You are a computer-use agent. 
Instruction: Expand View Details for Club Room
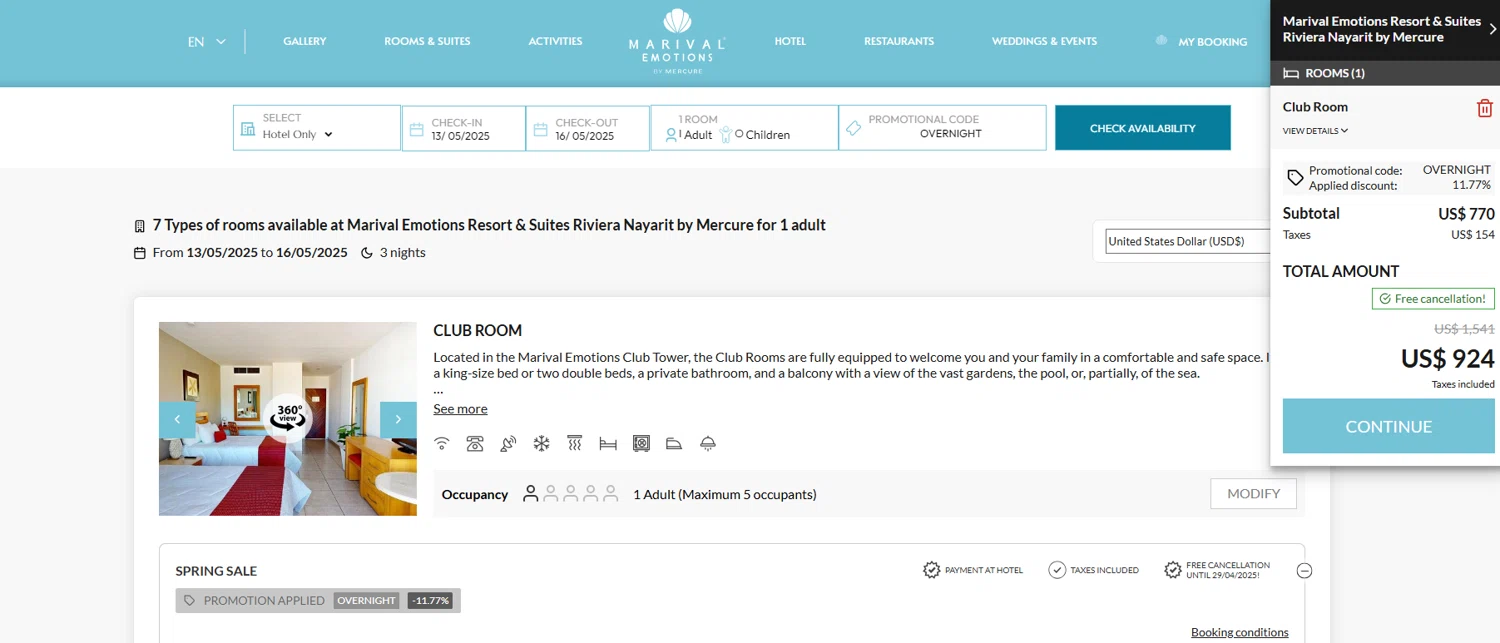[1315, 131]
